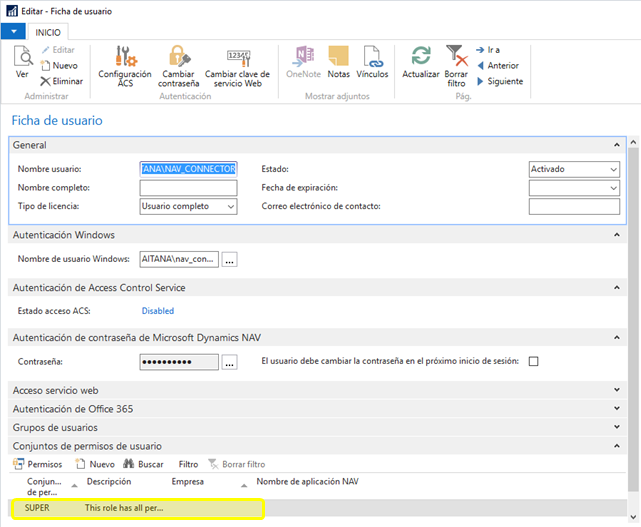Click the Nombre completo field
Image resolution: width=641 pixels, height=527 pixels.
point(188,188)
